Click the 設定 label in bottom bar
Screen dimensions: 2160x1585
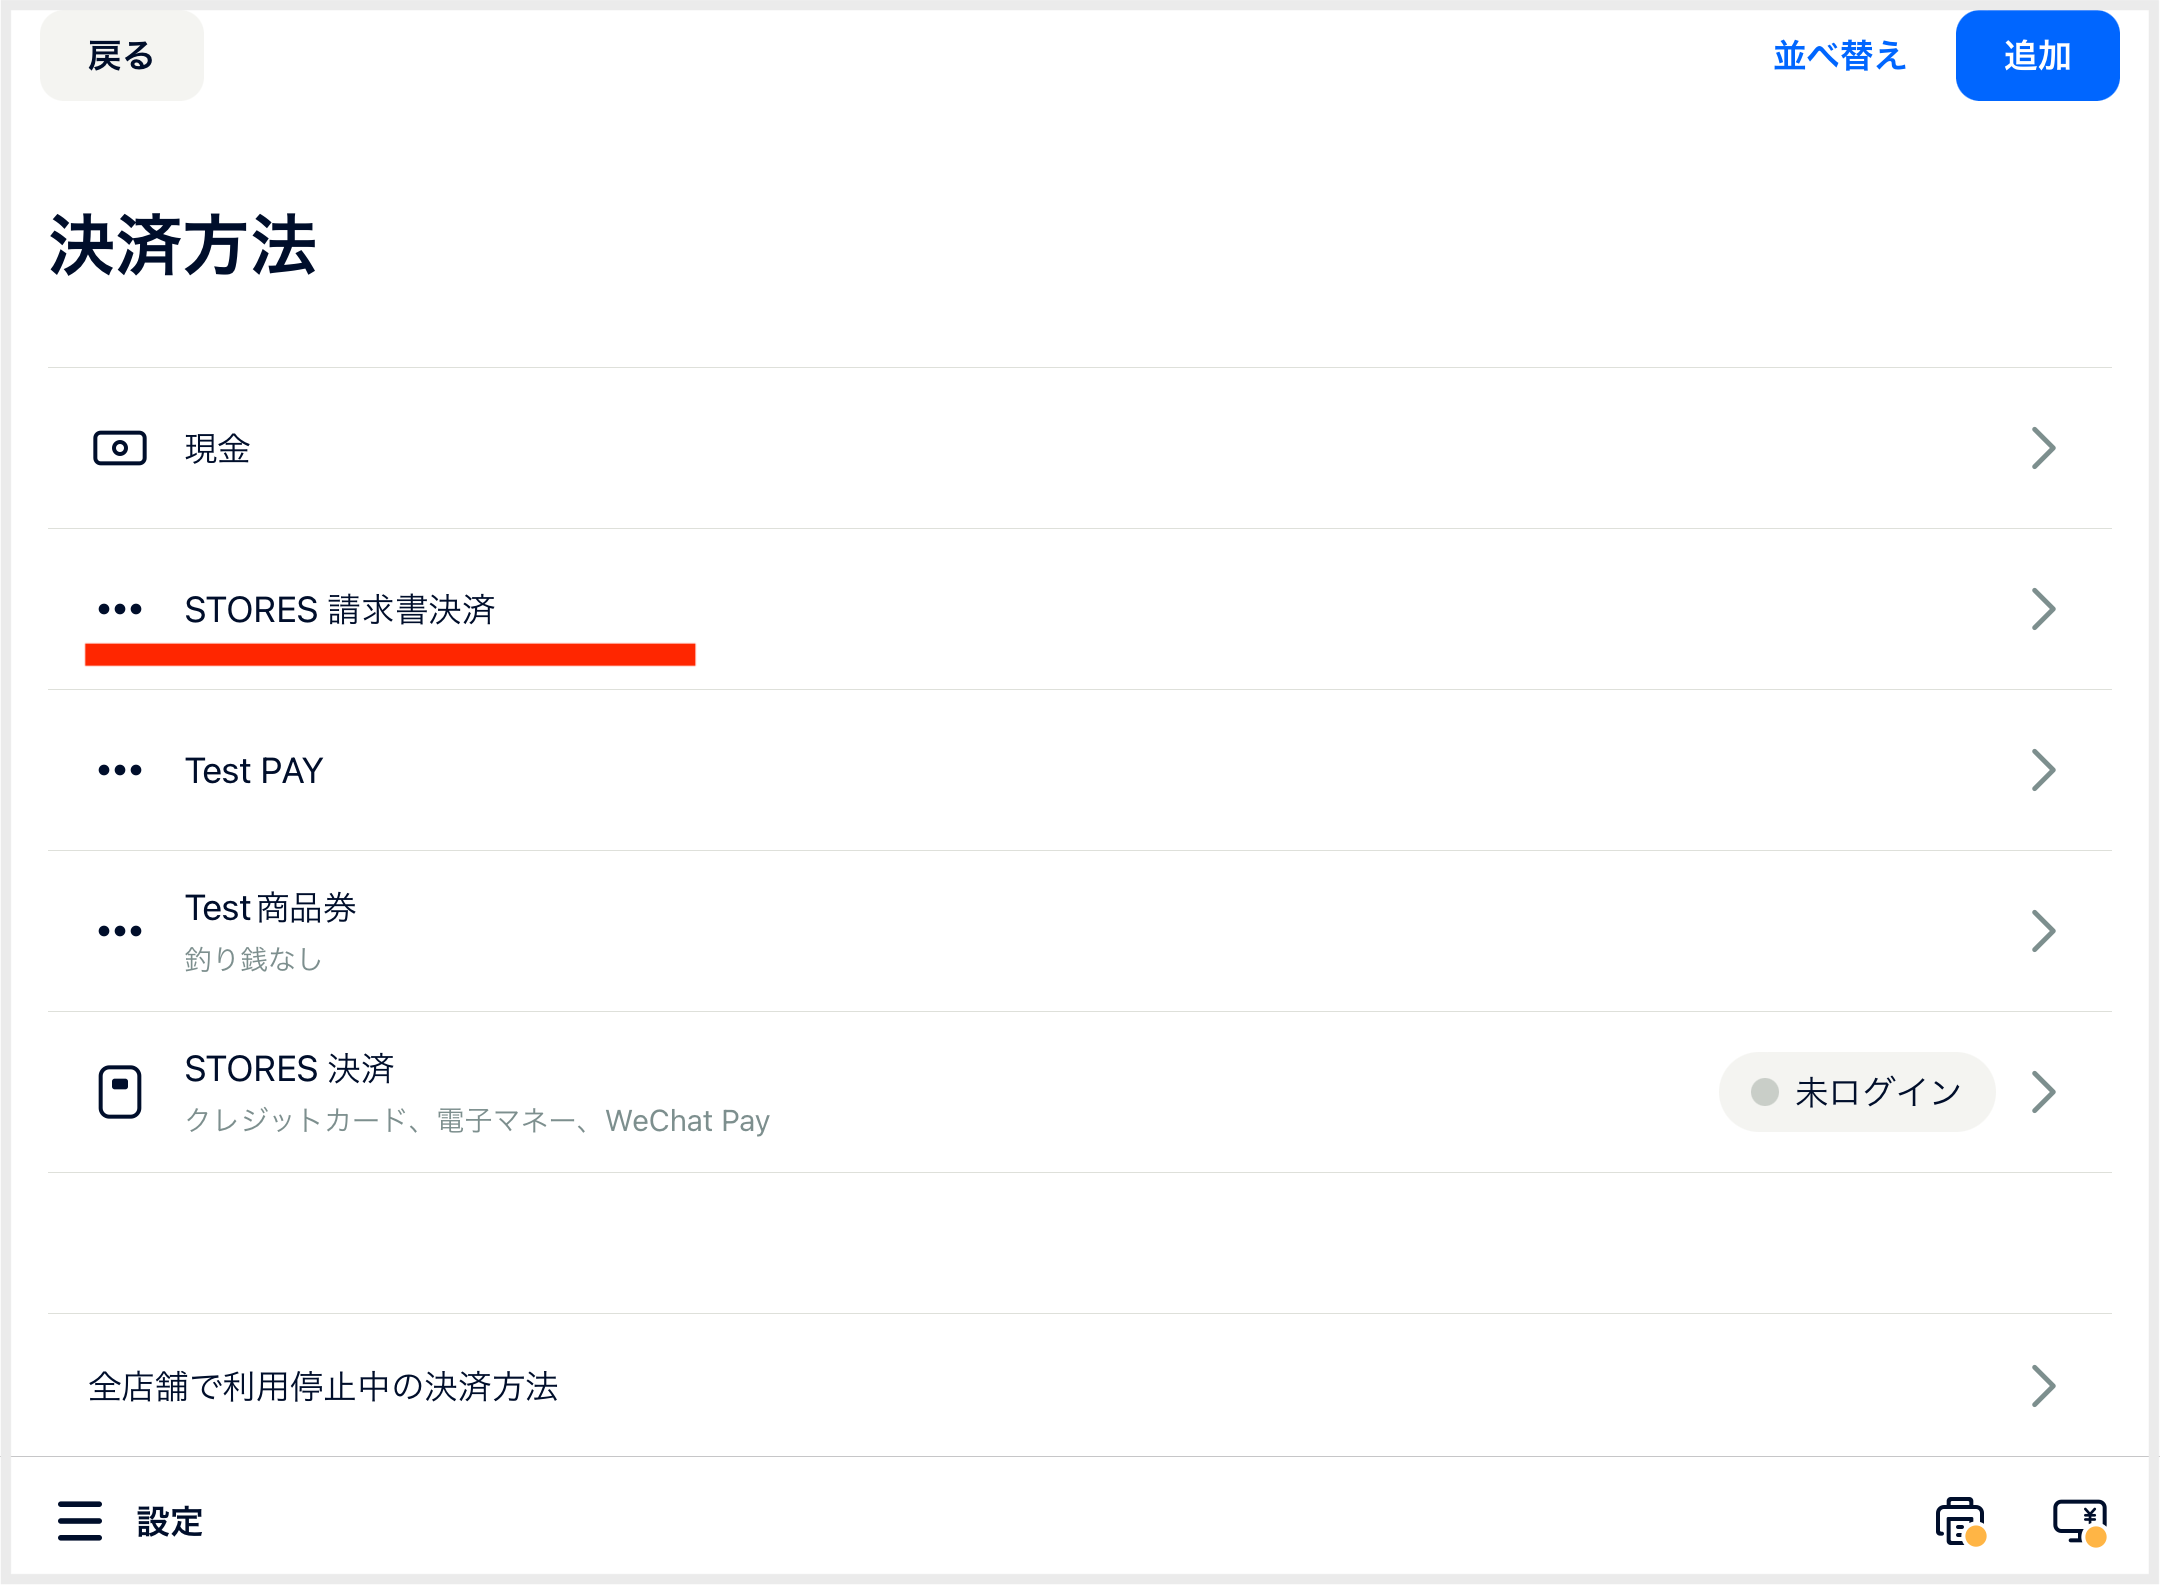(x=170, y=1521)
